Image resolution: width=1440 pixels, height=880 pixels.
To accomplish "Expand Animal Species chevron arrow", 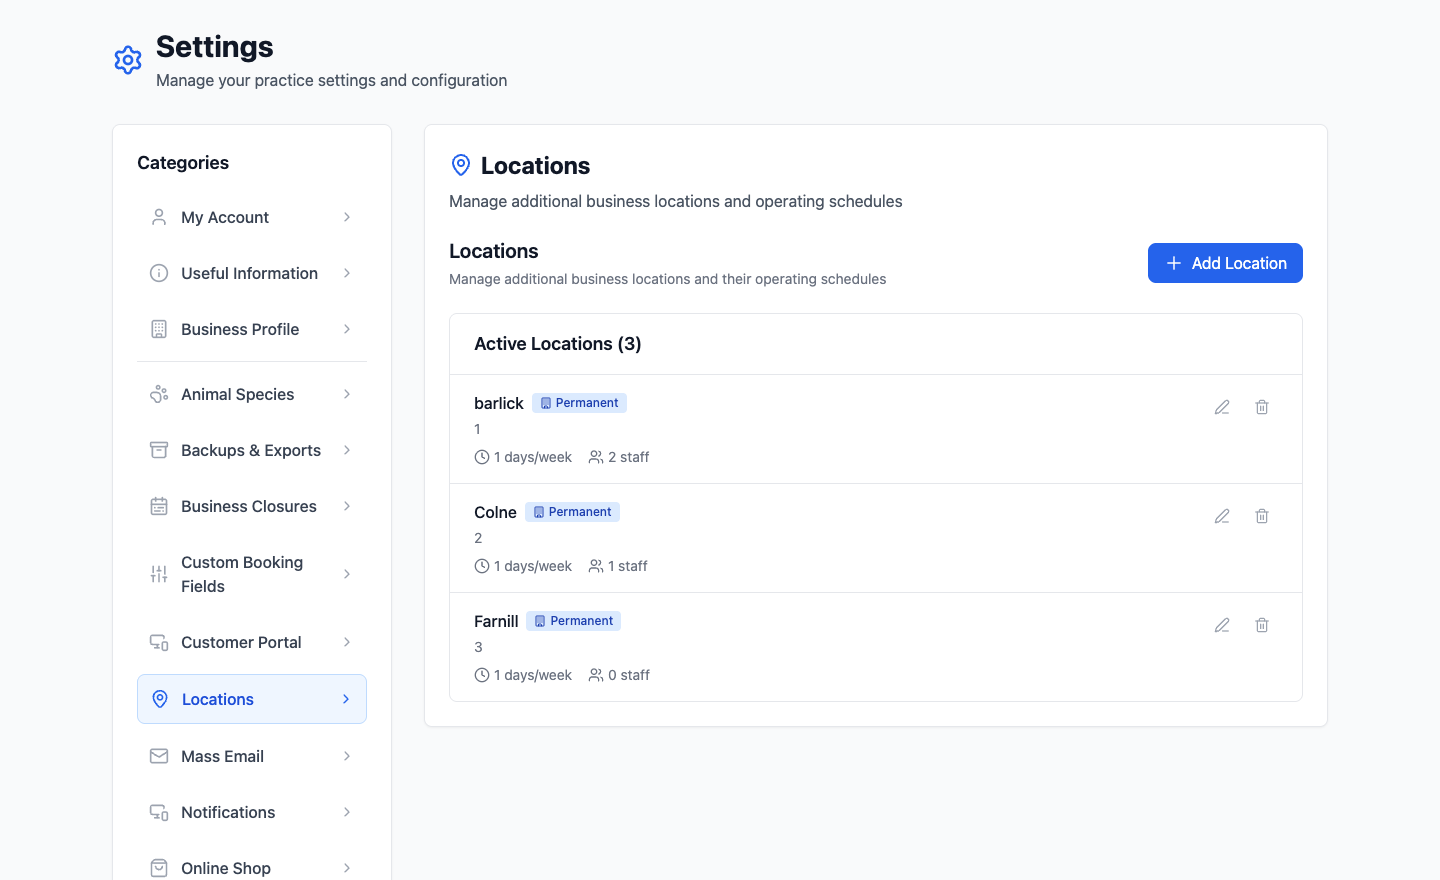I will point(347,394).
